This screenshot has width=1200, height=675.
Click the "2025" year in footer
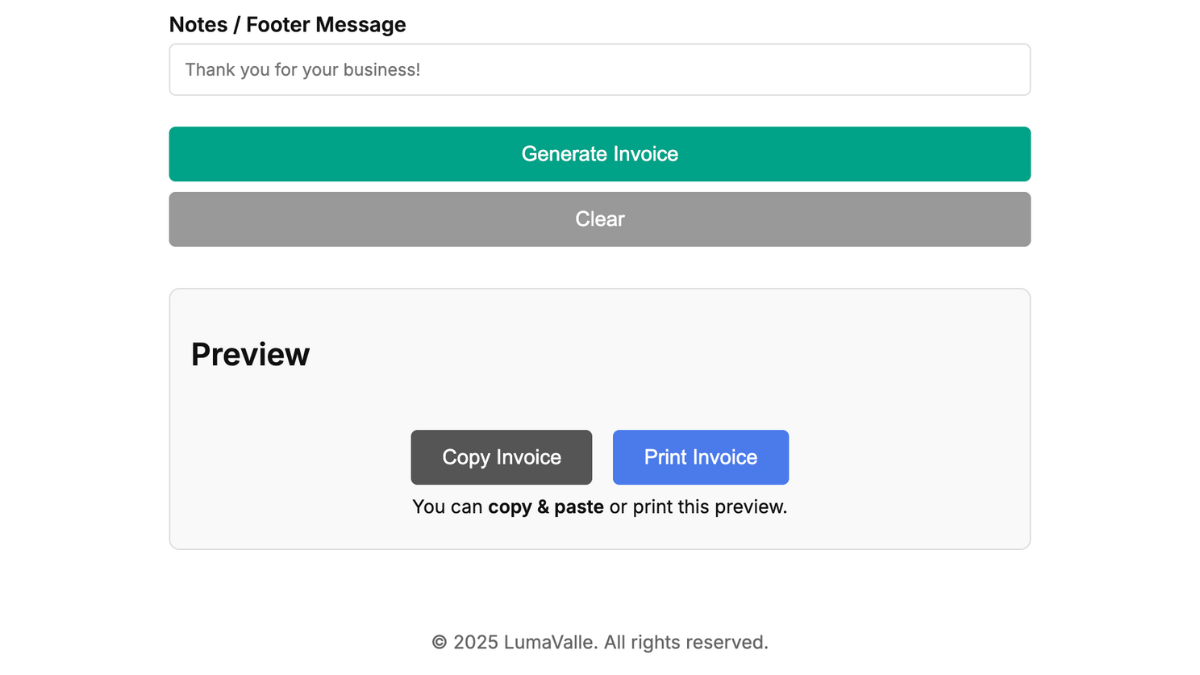pyautogui.click(x=475, y=642)
